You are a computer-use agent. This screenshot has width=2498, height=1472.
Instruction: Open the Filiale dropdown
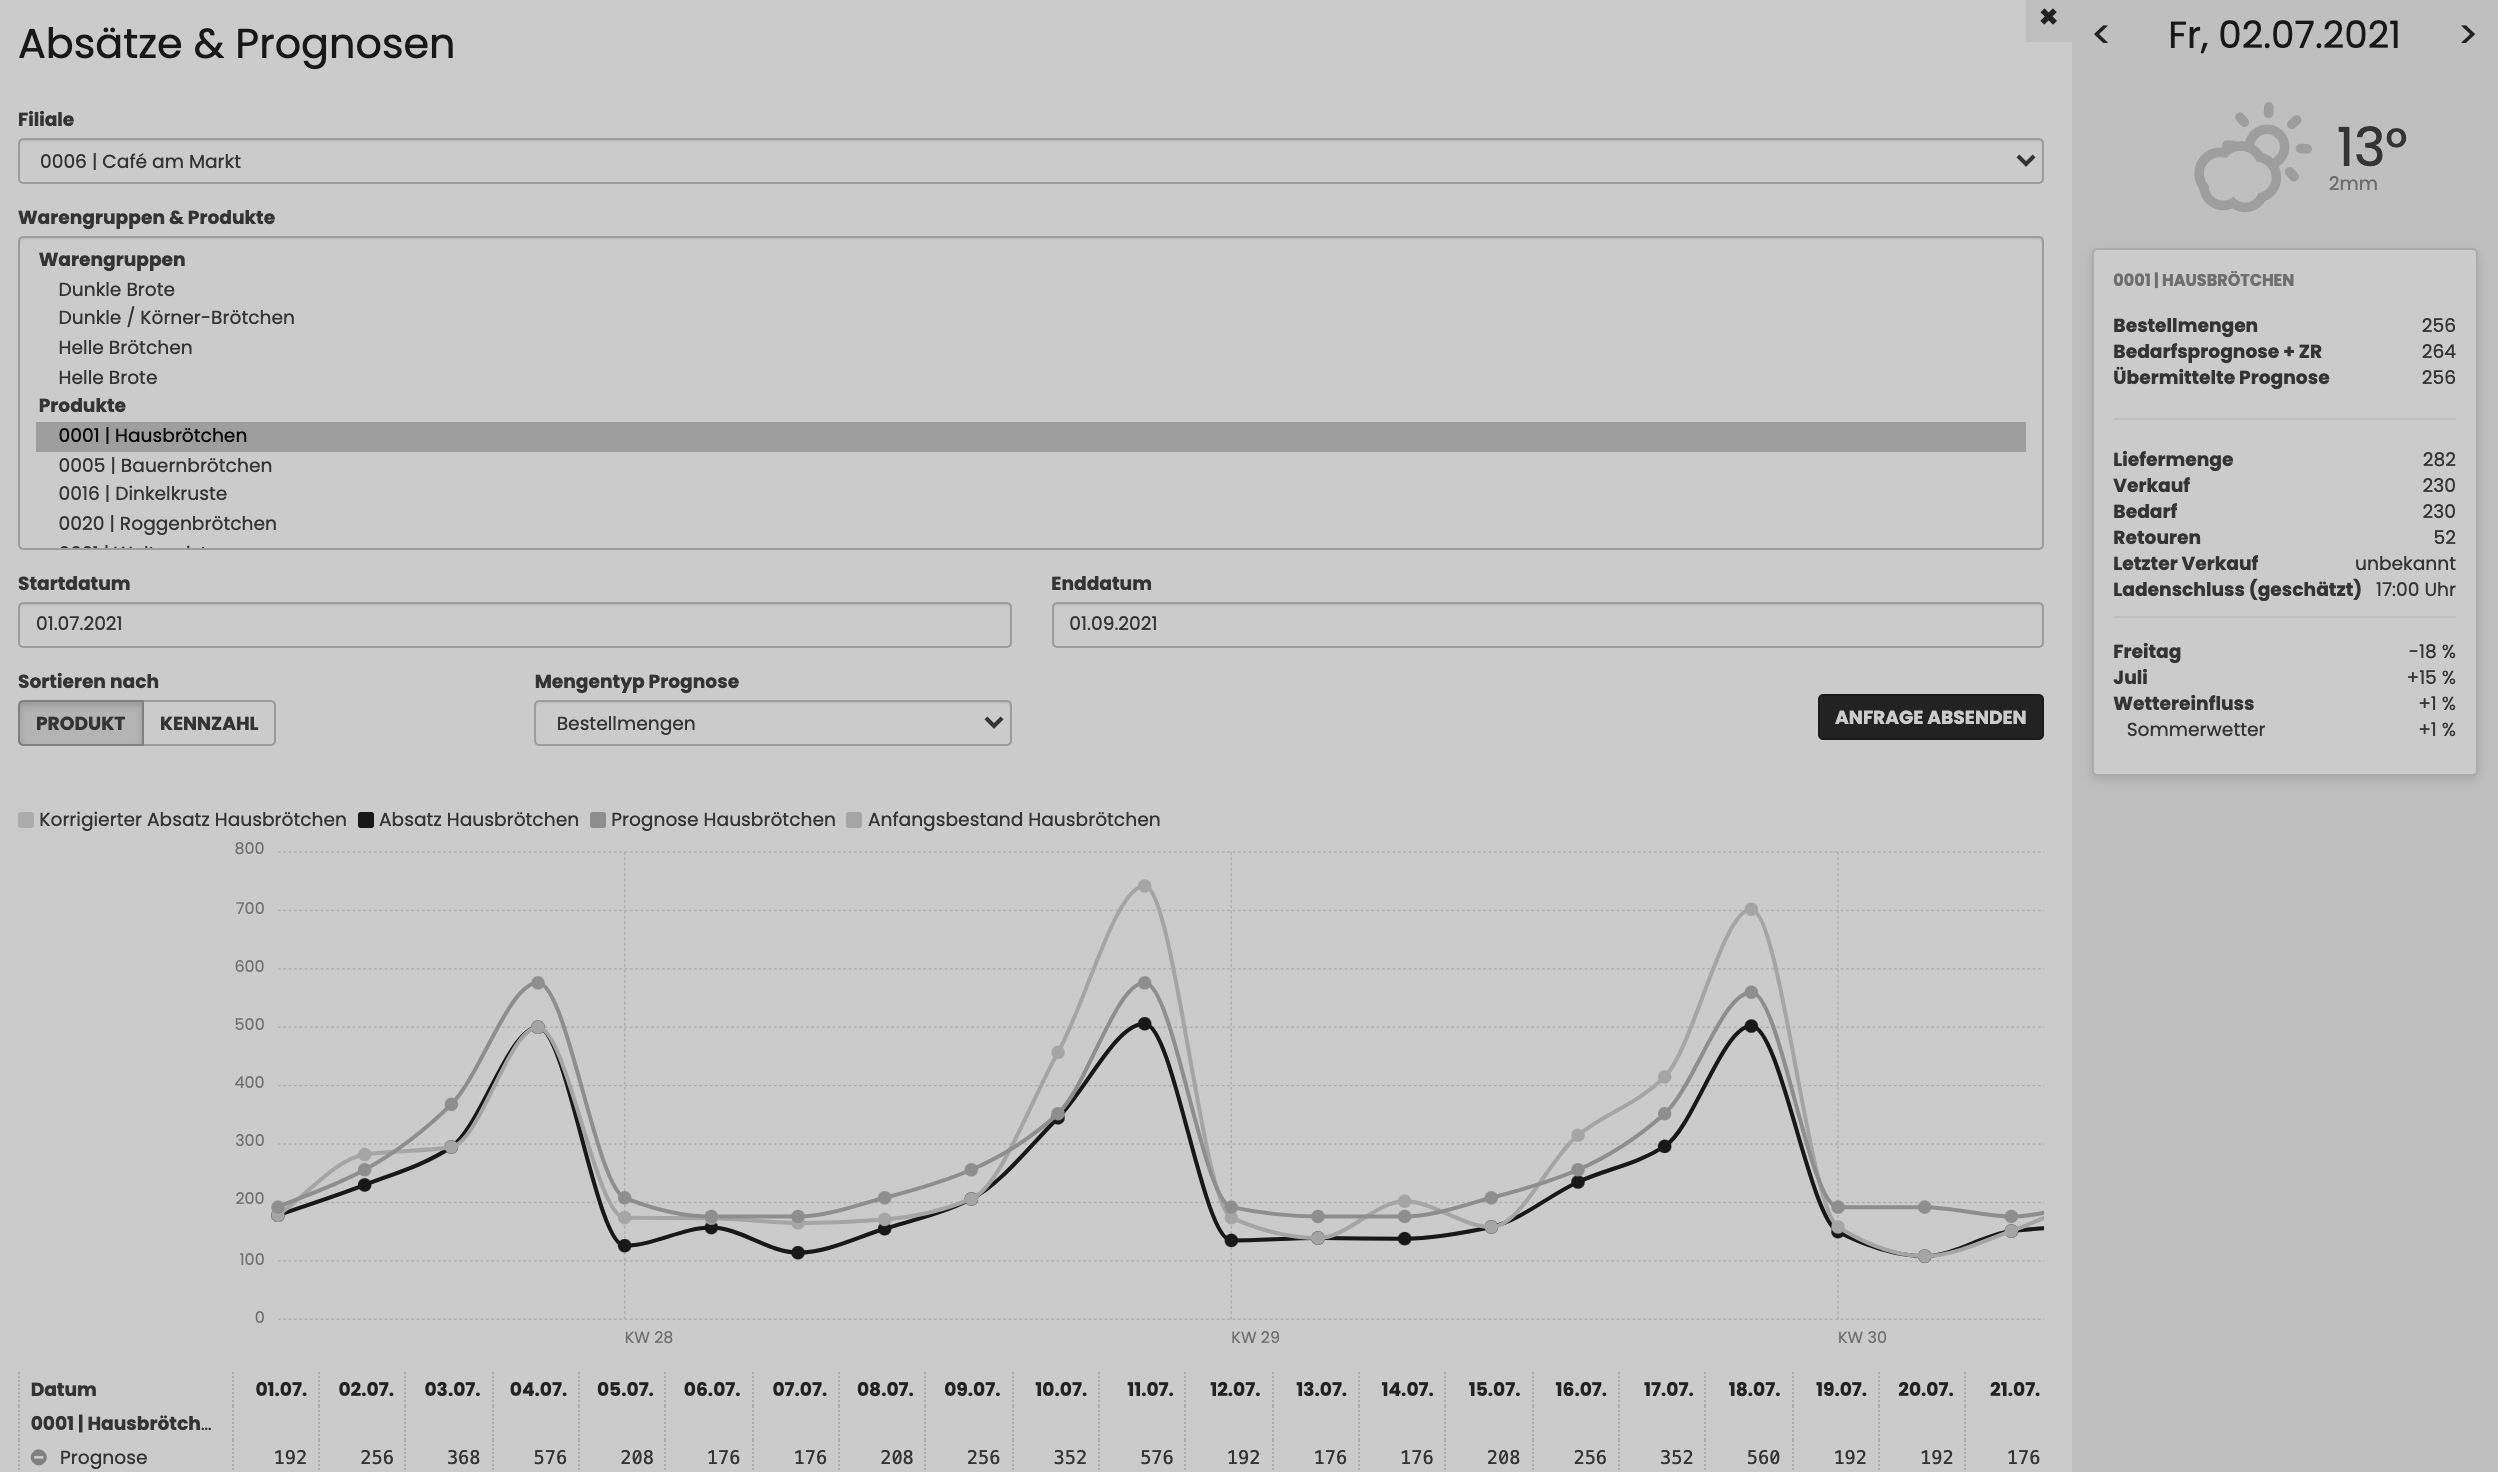click(1030, 161)
